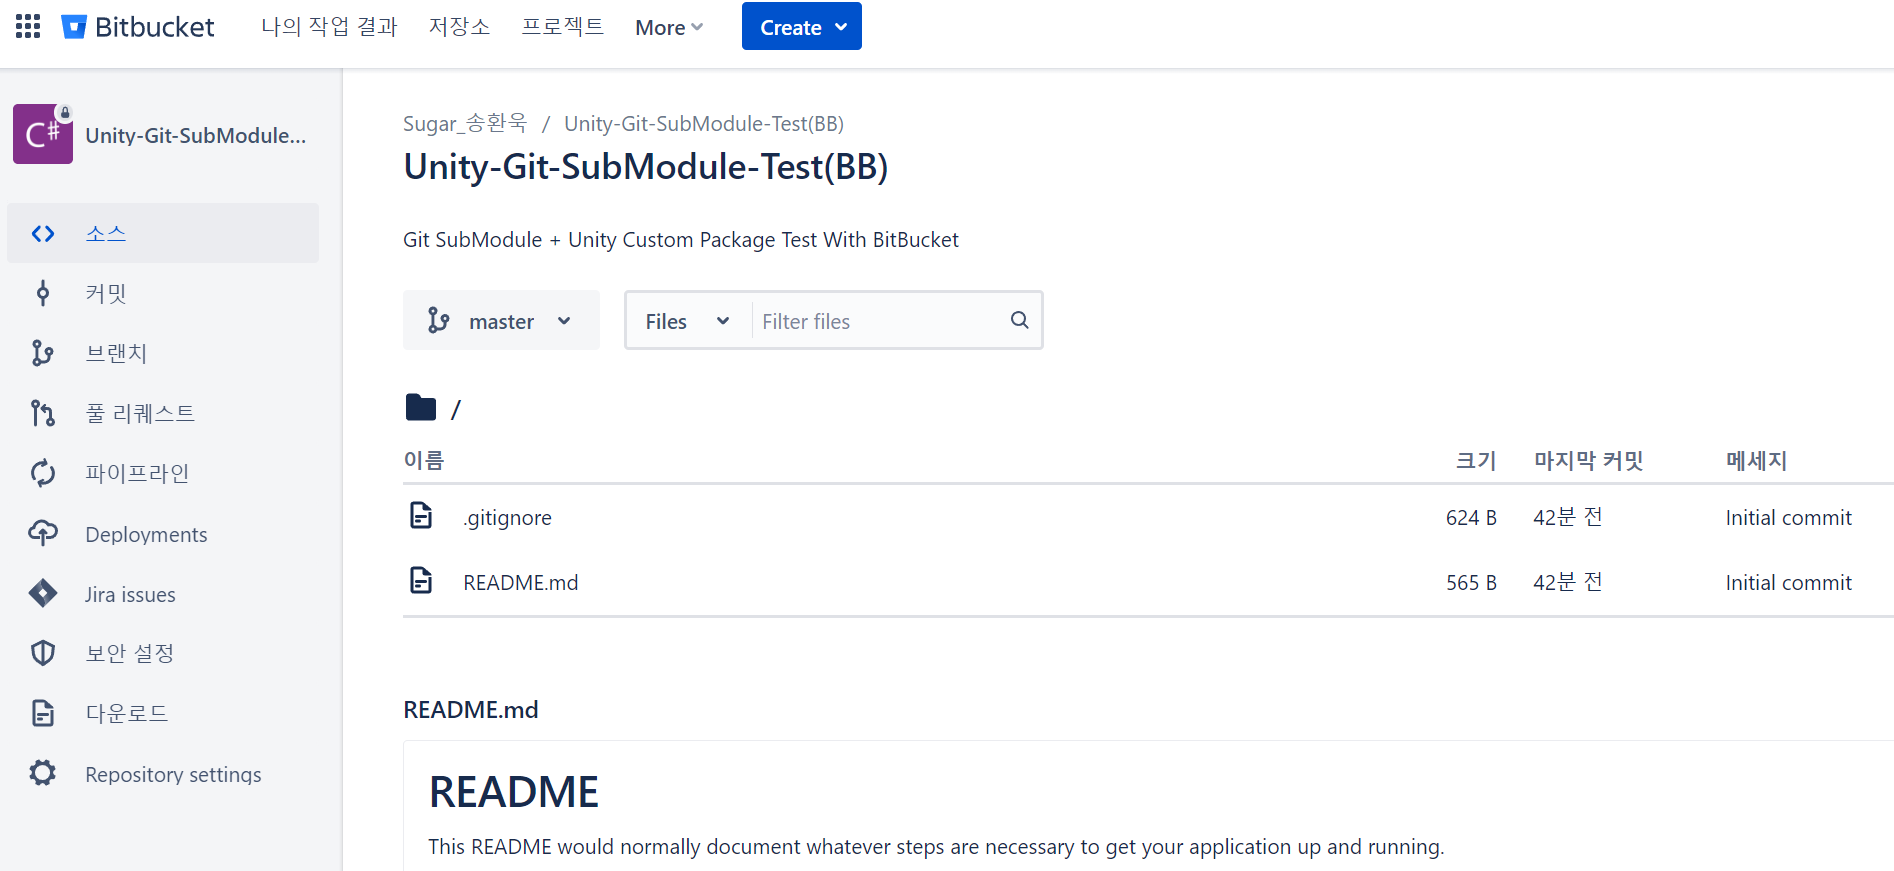
Task: Click the 크기 column header
Action: (1476, 460)
